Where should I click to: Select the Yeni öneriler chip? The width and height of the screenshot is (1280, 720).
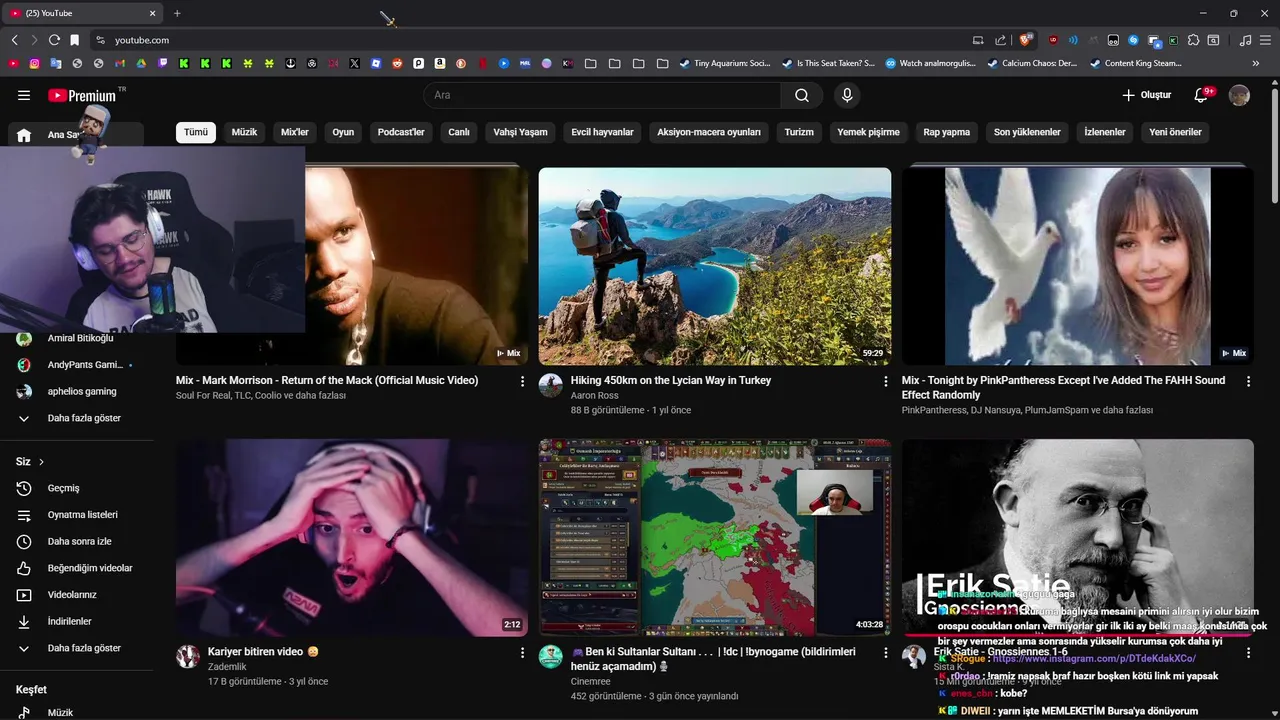[x=1175, y=132]
